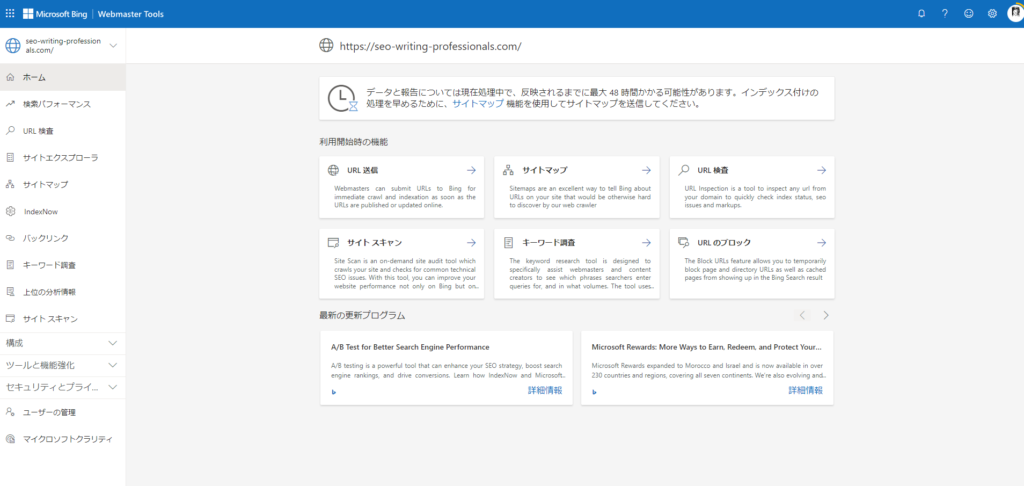Viewport: 1024px width, 486px height.
Task: Click the Microsoft Rewards article title
Action: pos(707,347)
